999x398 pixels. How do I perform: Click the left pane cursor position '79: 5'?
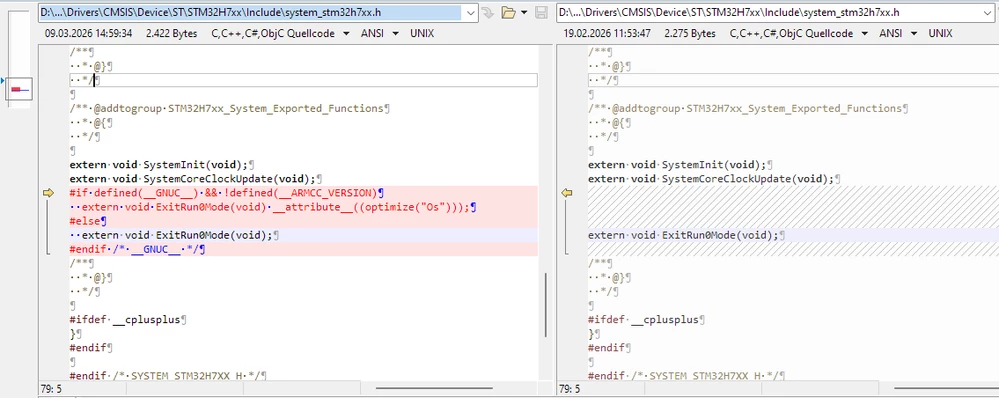(x=52, y=388)
